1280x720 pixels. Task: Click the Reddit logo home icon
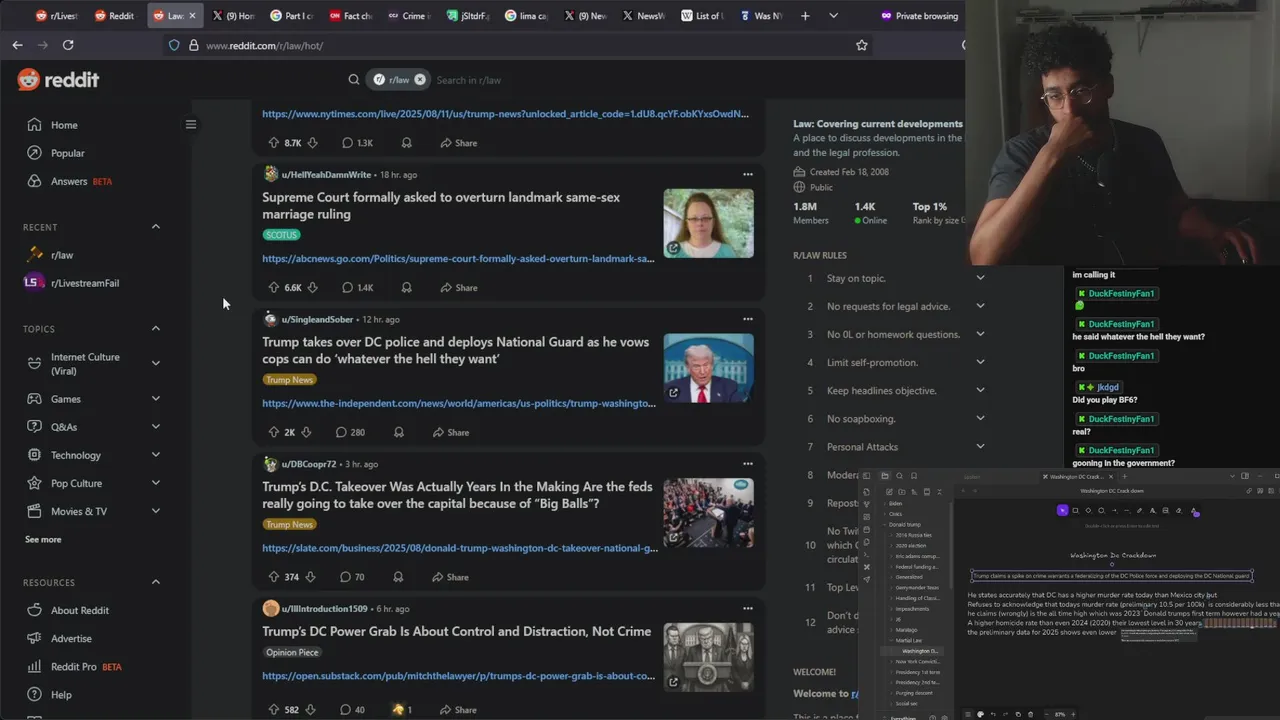(58, 80)
